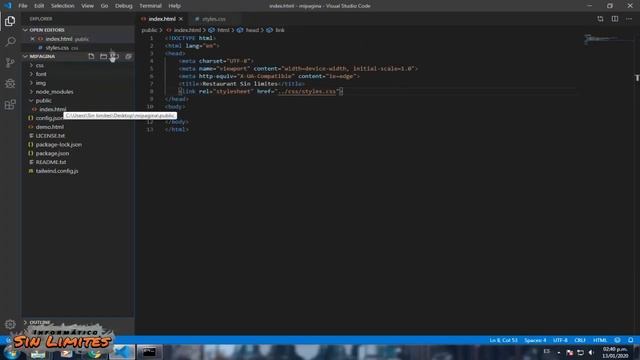Open the Extensions view

point(10,104)
